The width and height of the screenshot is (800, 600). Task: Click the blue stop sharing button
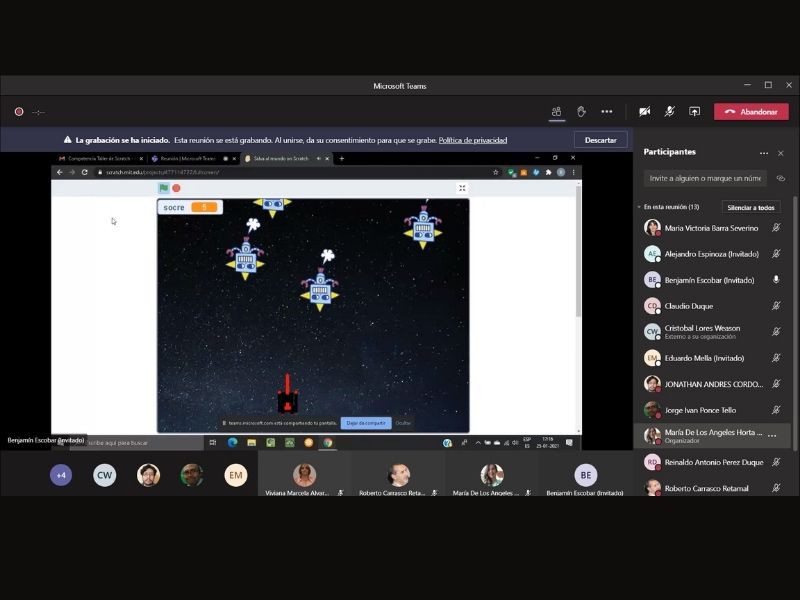366,423
